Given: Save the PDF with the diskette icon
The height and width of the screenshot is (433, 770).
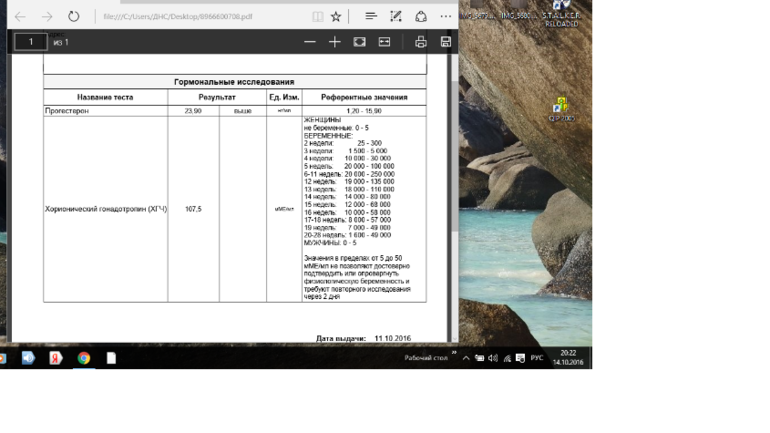Looking at the screenshot, I should point(445,42).
